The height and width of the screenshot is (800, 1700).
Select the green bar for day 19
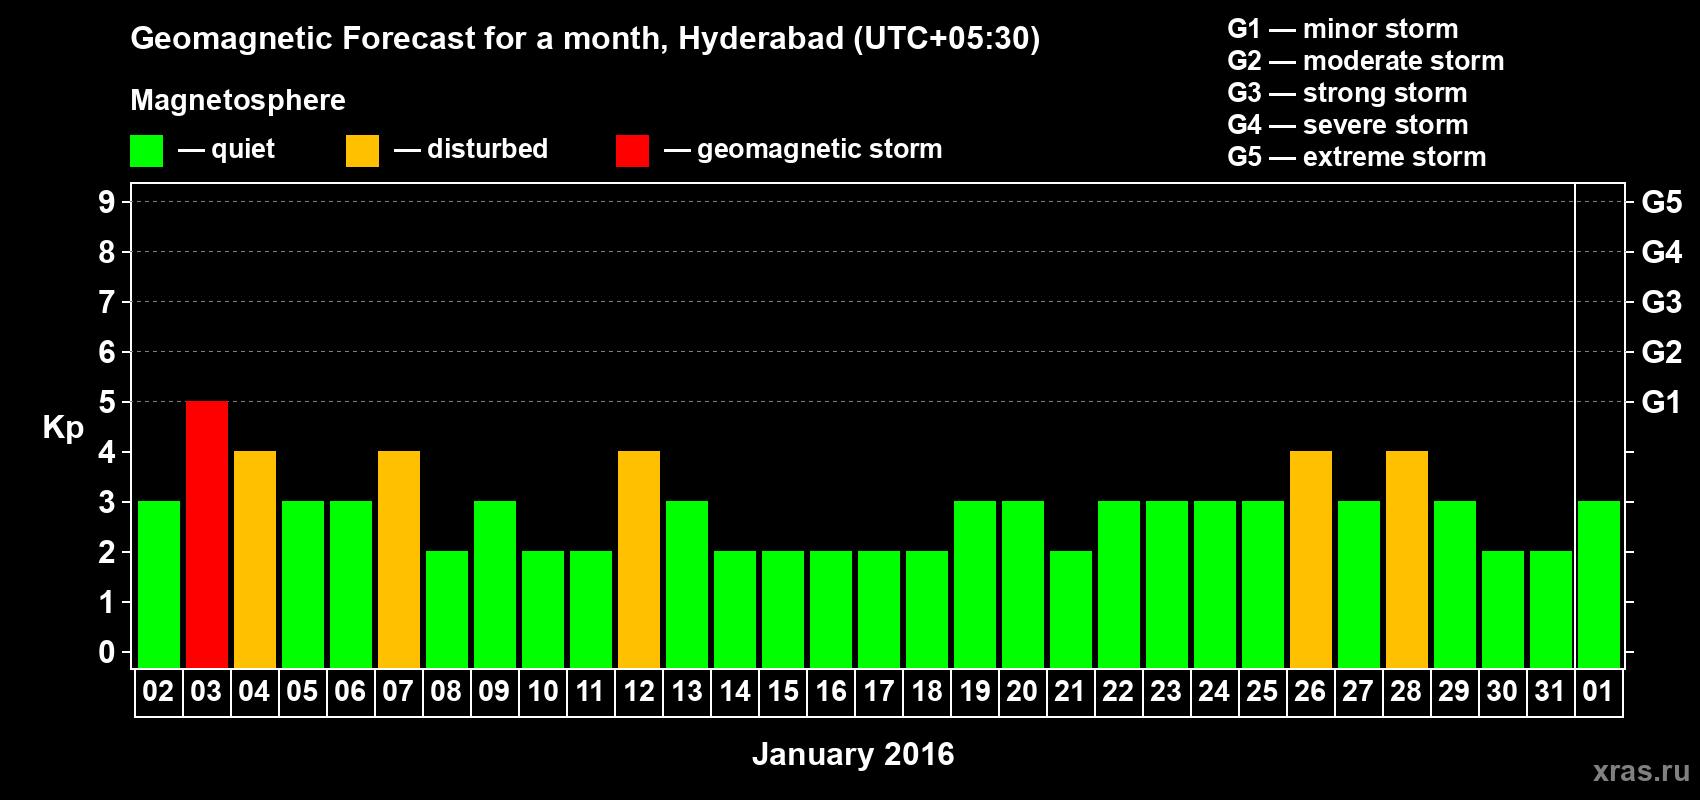(975, 584)
